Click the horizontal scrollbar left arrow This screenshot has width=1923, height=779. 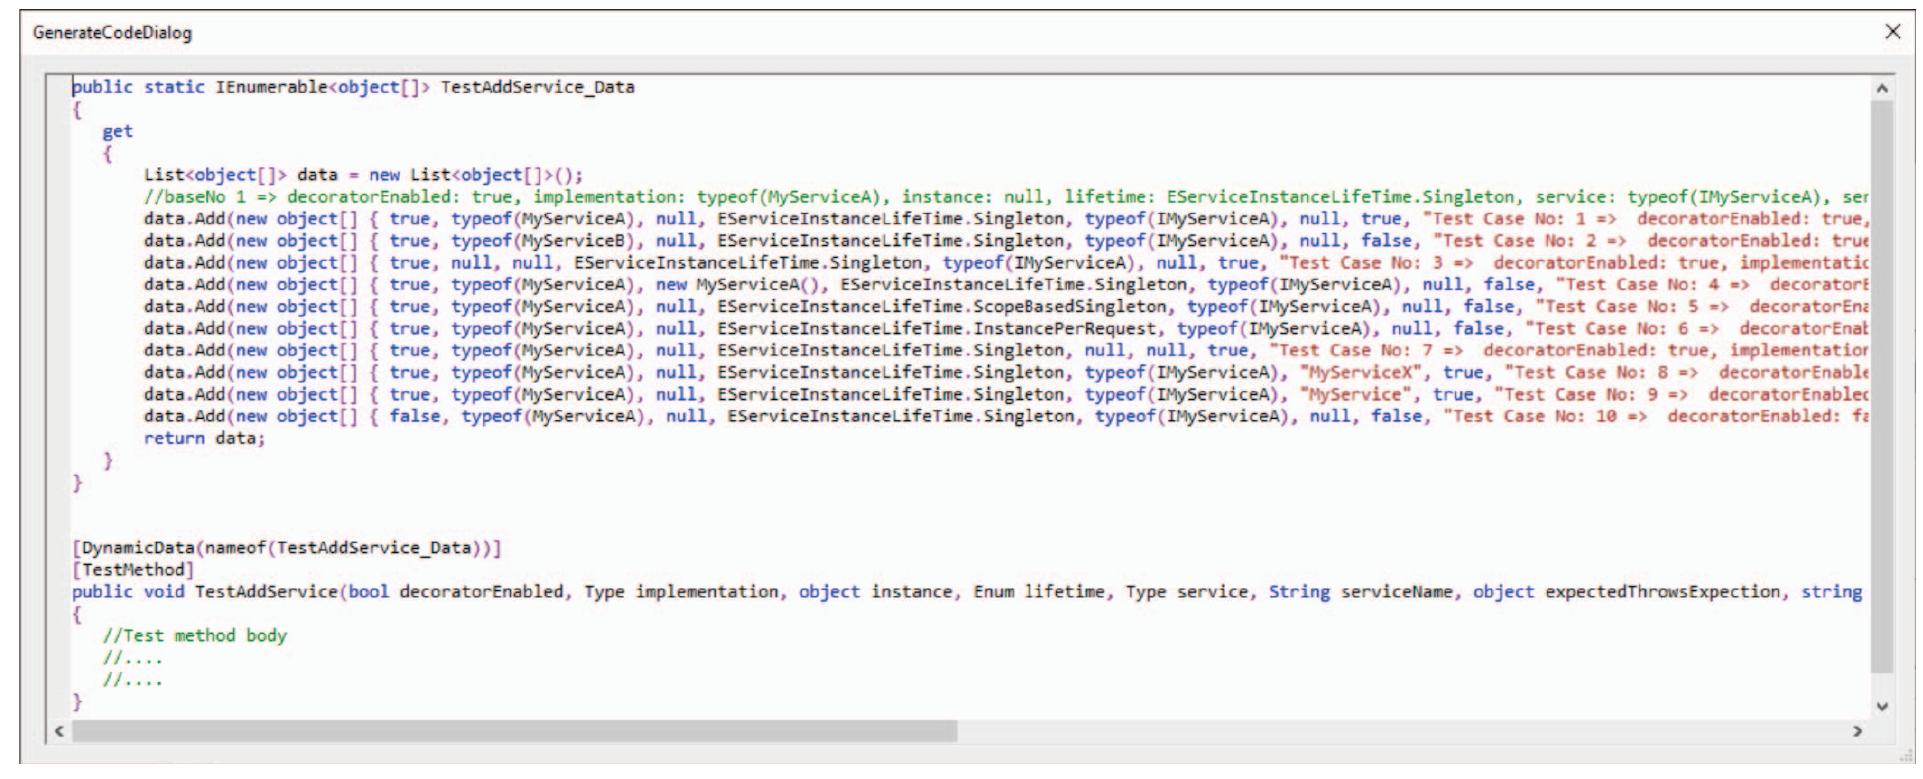(60, 732)
